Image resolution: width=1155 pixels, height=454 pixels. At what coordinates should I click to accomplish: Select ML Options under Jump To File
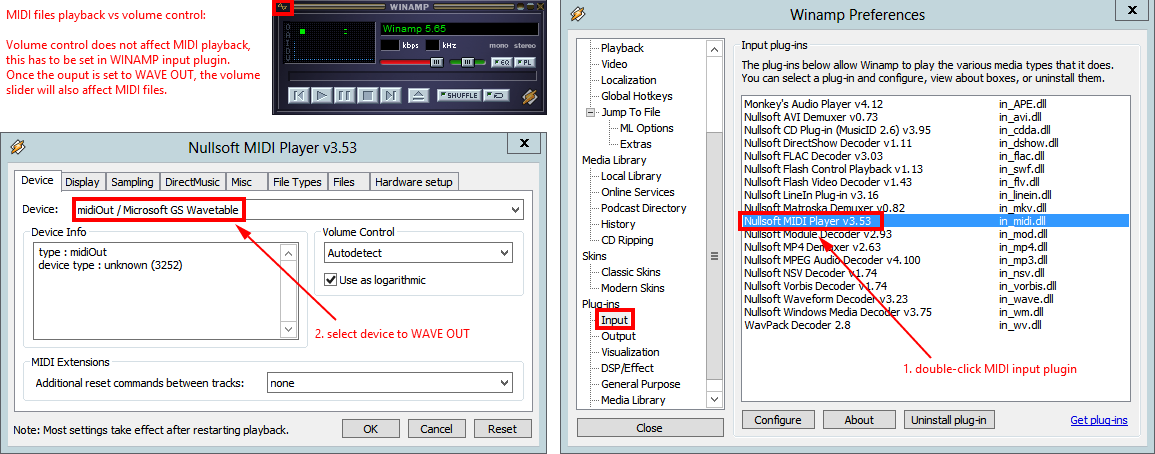tap(646, 128)
